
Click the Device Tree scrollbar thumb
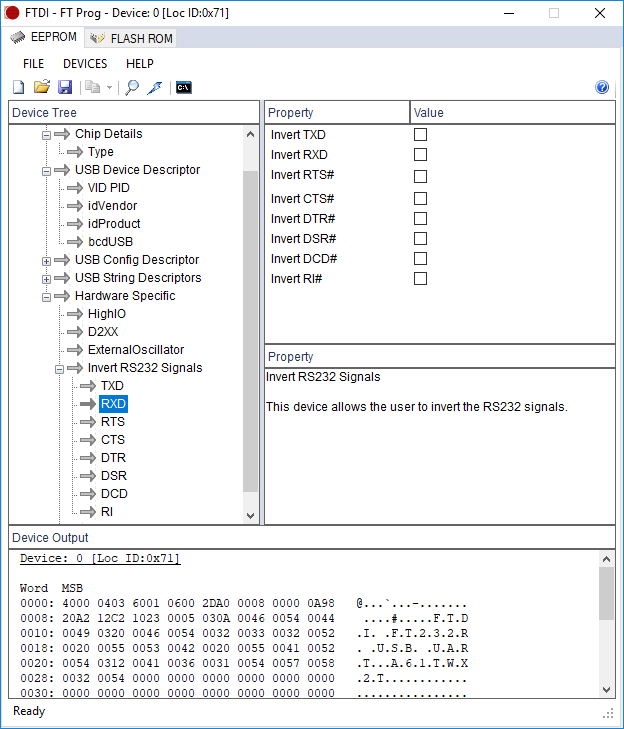click(250, 331)
